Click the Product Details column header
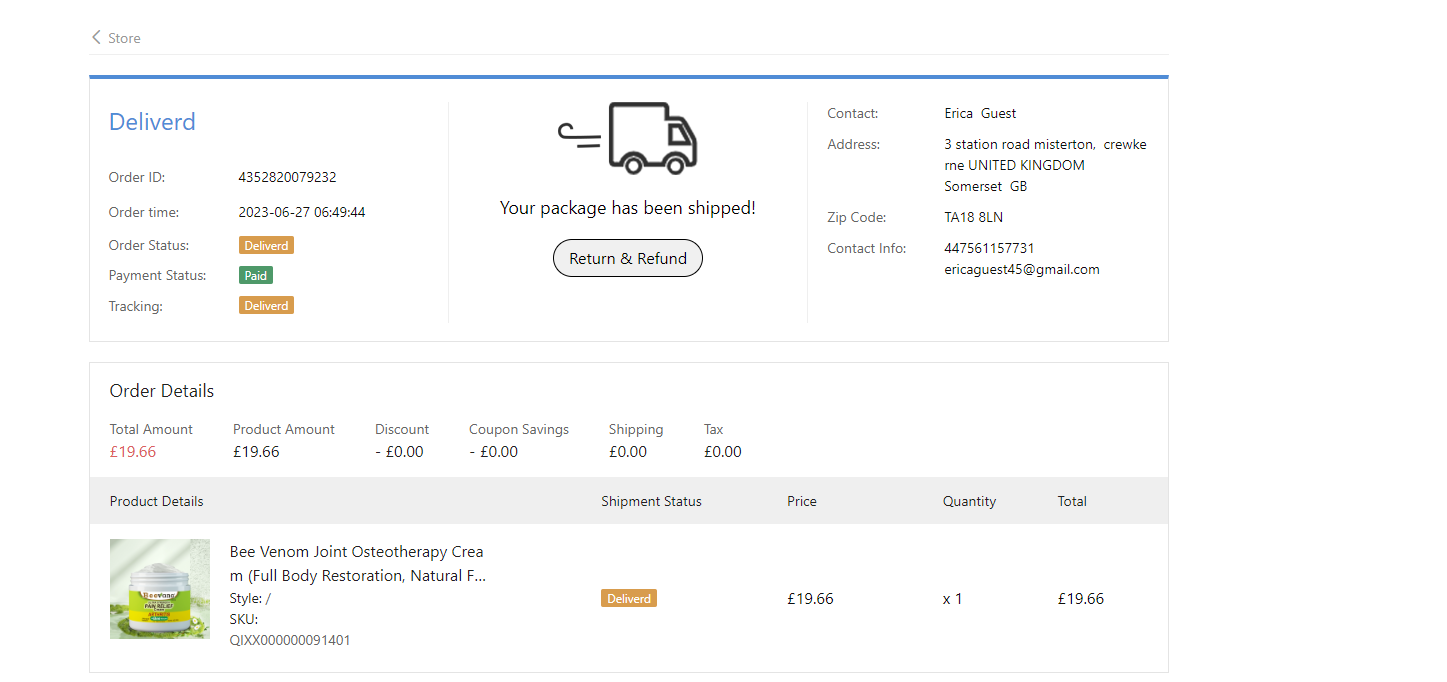Screen dimensions: 1447x682 156,501
